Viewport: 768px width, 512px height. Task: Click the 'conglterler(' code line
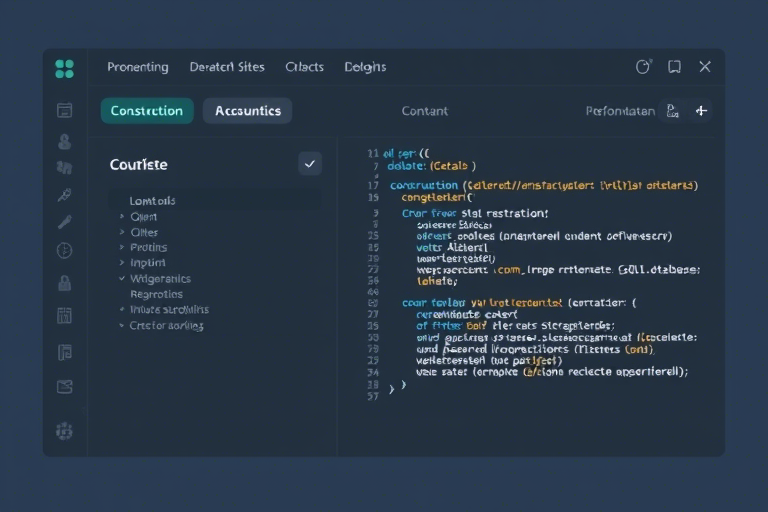(x=437, y=197)
